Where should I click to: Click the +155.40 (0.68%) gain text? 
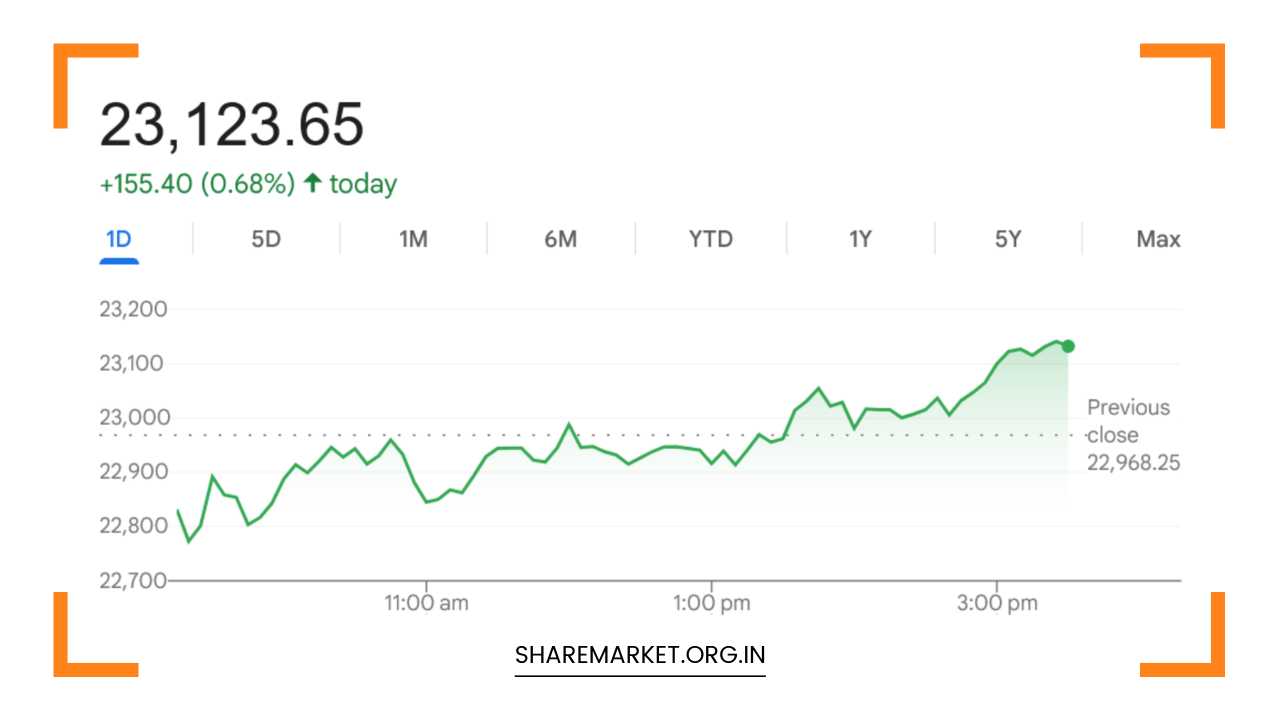(196, 183)
